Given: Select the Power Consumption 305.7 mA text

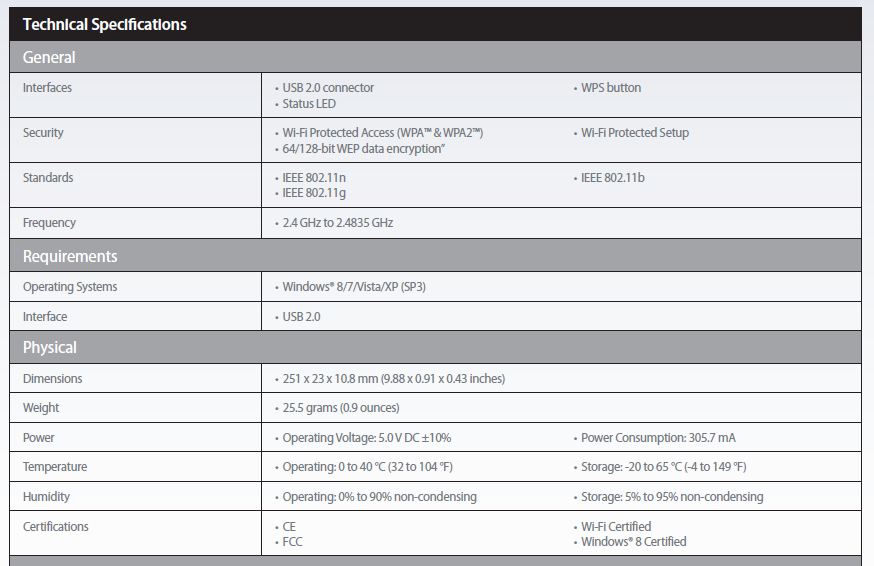Looking at the screenshot, I should 658,438.
